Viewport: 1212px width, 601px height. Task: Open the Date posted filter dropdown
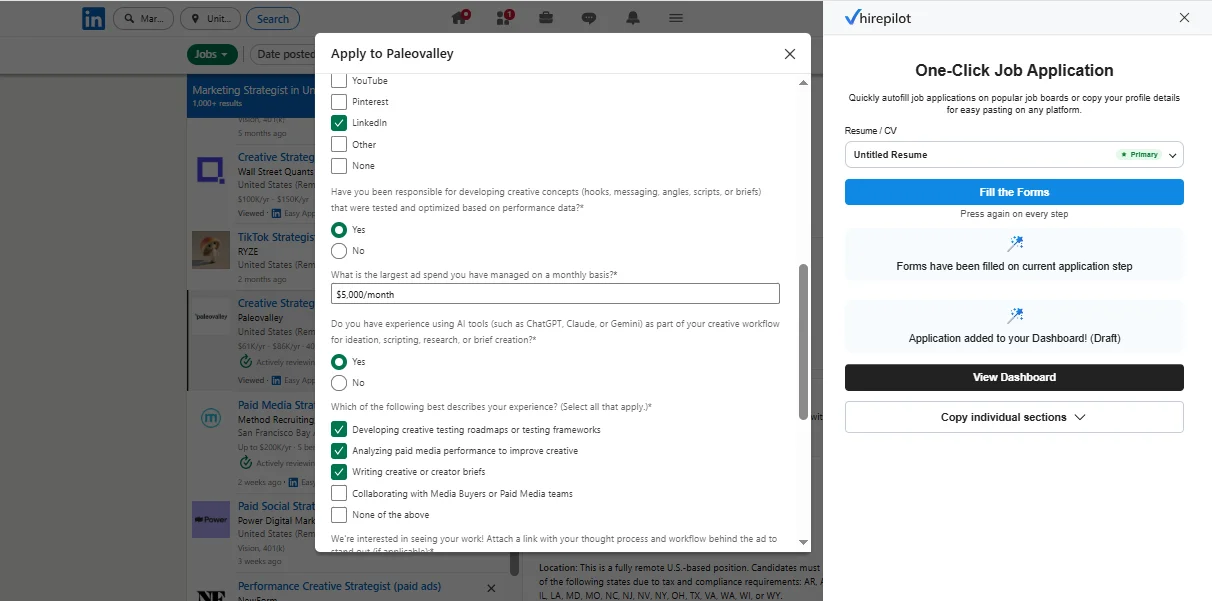(284, 54)
